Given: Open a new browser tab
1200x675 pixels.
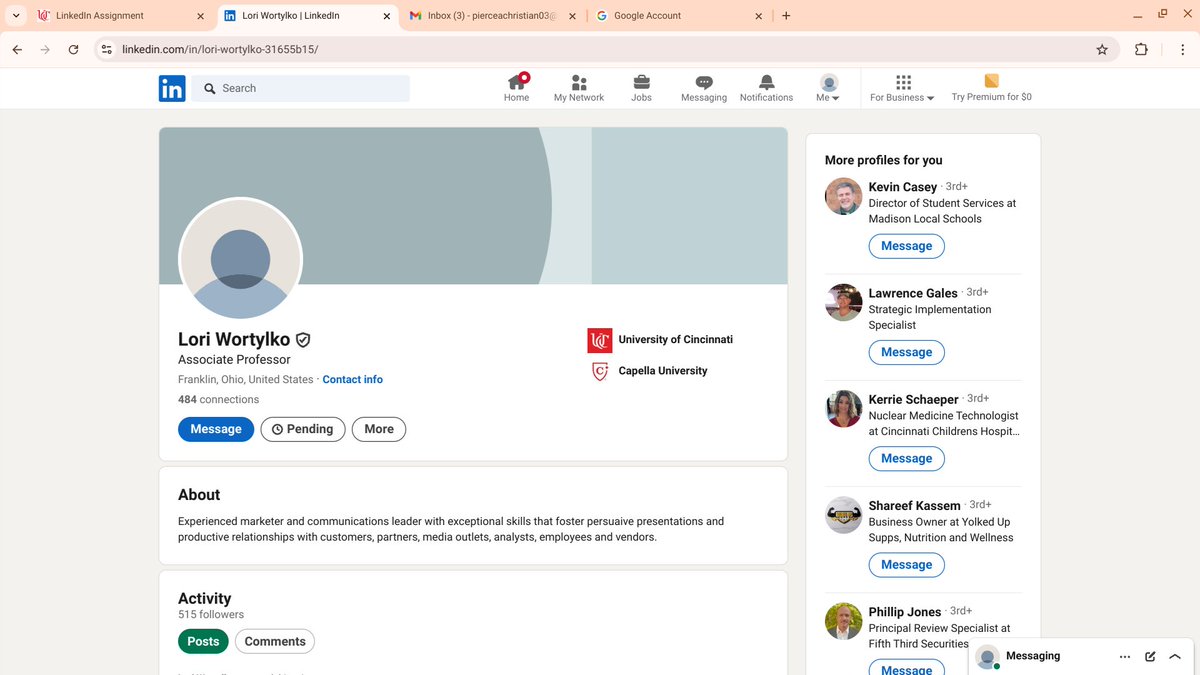Looking at the screenshot, I should (x=786, y=16).
